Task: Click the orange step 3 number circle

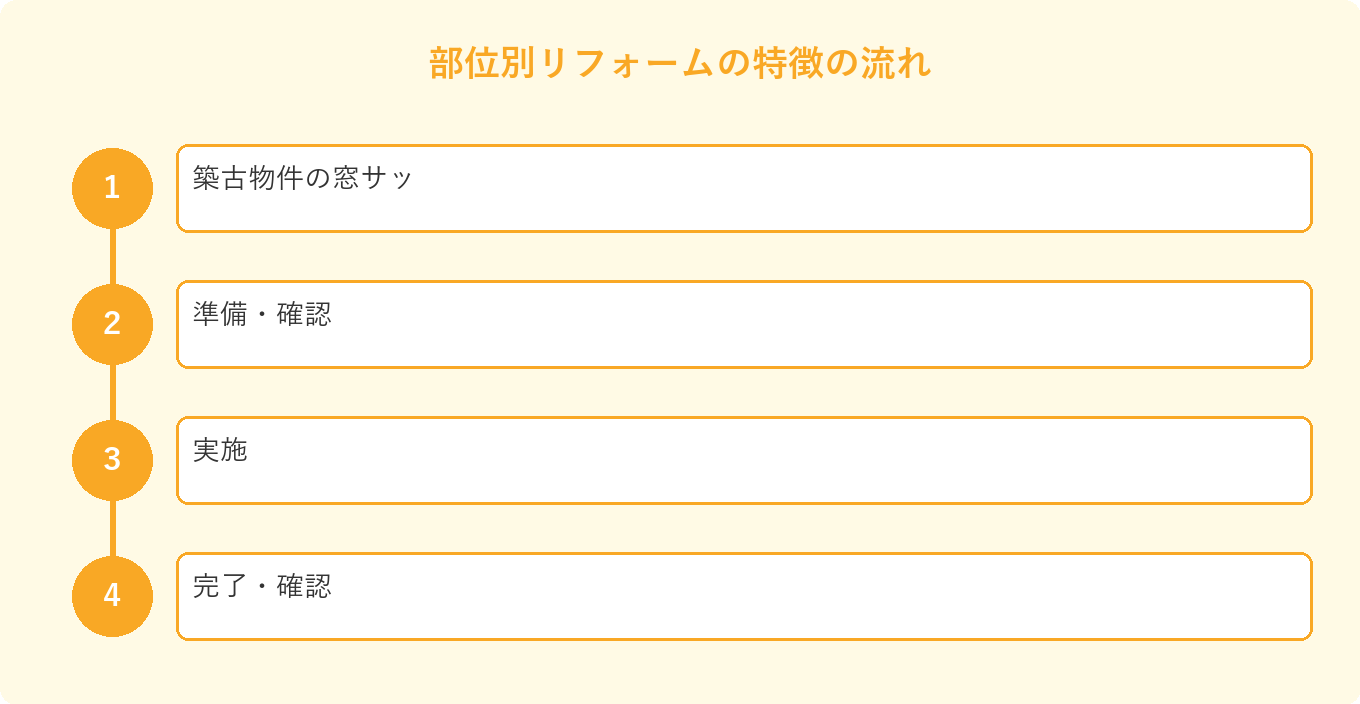Action: (112, 460)
